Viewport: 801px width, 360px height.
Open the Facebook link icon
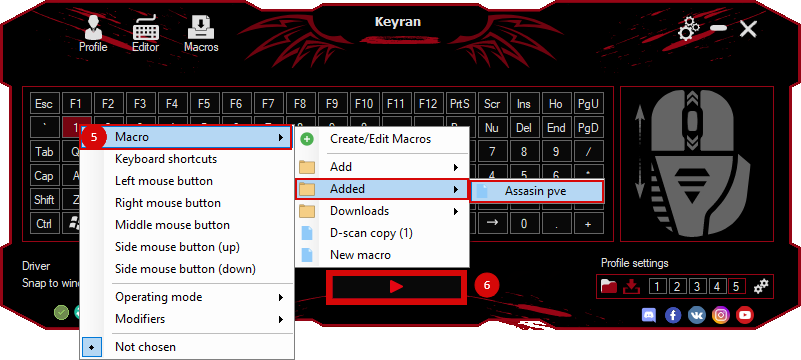click(673, 315)
